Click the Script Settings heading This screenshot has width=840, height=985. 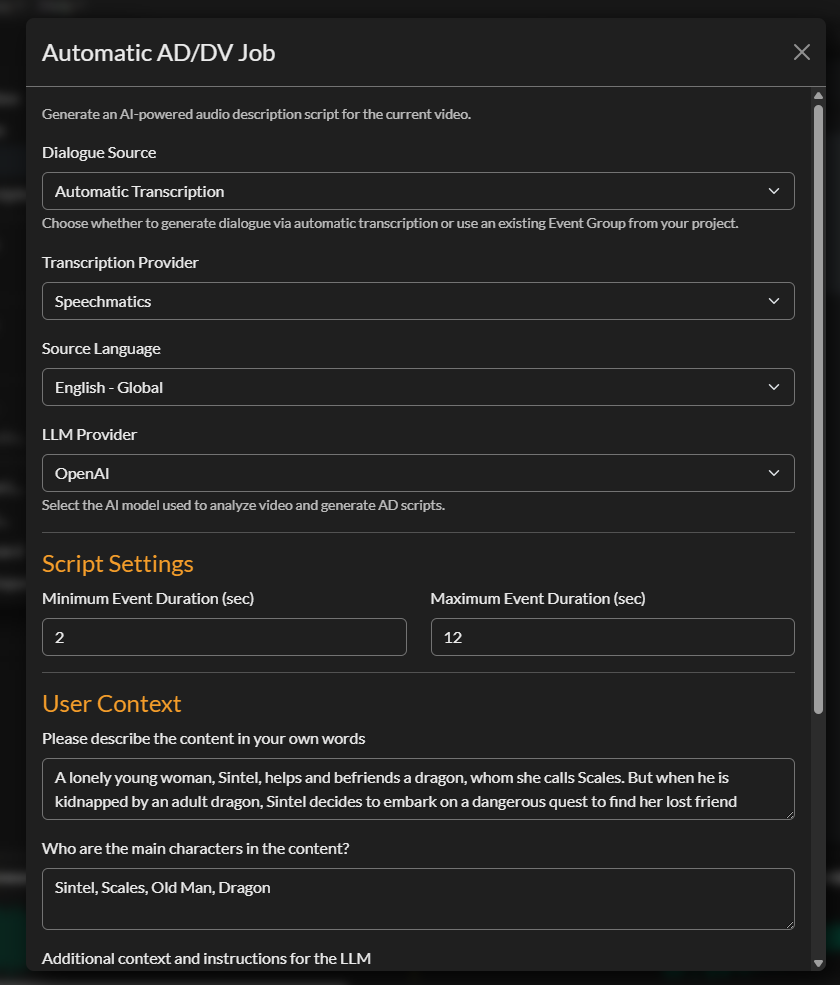[x=117, y=563]
